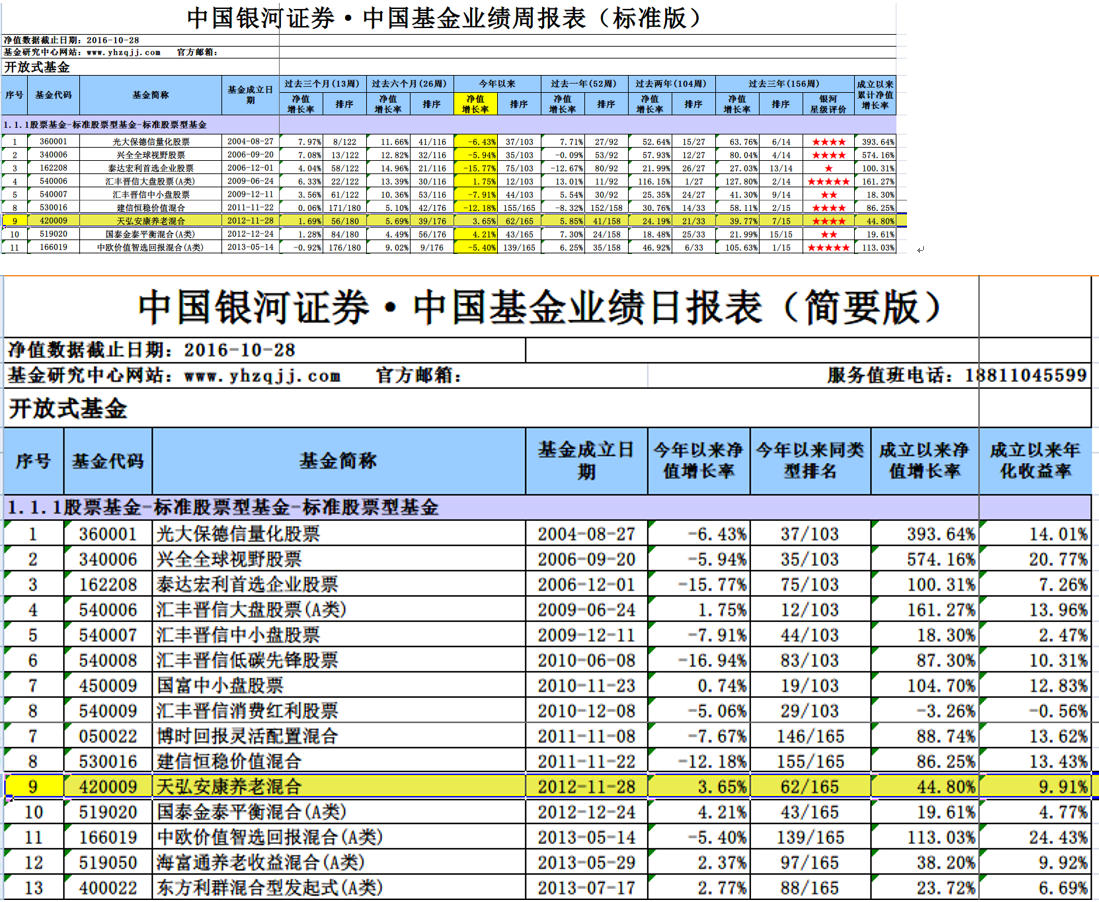The height and width of the screenshot is (902, 1099).
Task: Click the 127.80% three-year growth cell
Action: (737, 182)
